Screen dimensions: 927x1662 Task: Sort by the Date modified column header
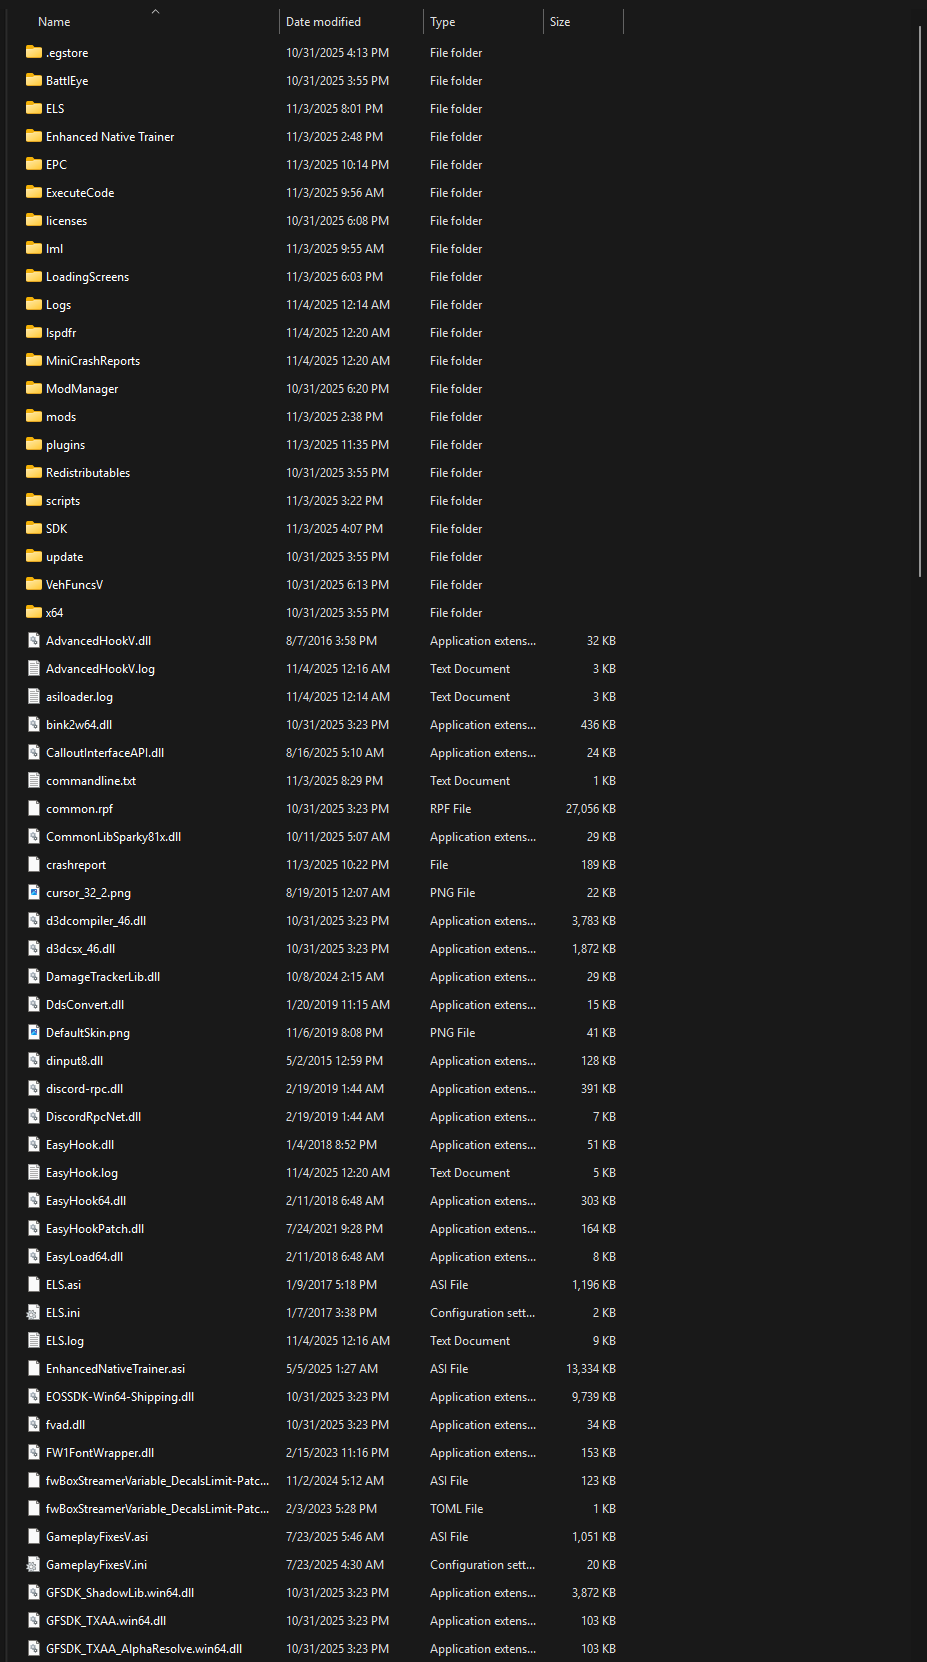[x=323, y=22]
